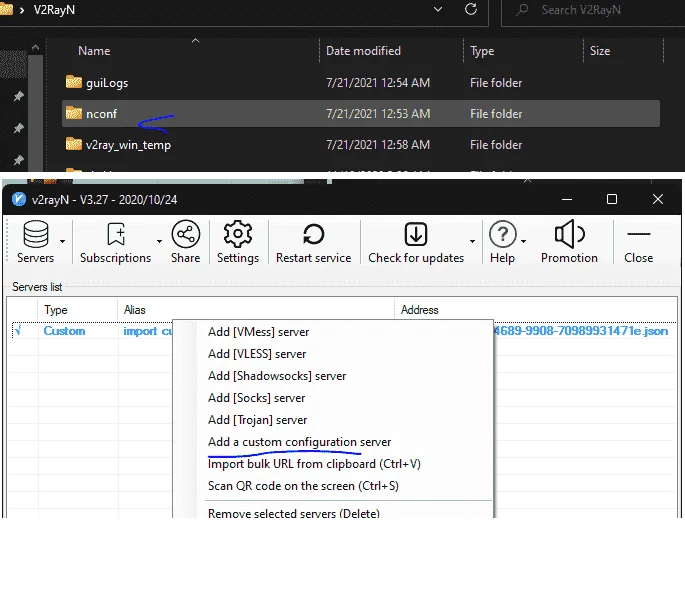Choose Add [VLESS] server
Screen dimensions: 685x592
click(257, 354)
